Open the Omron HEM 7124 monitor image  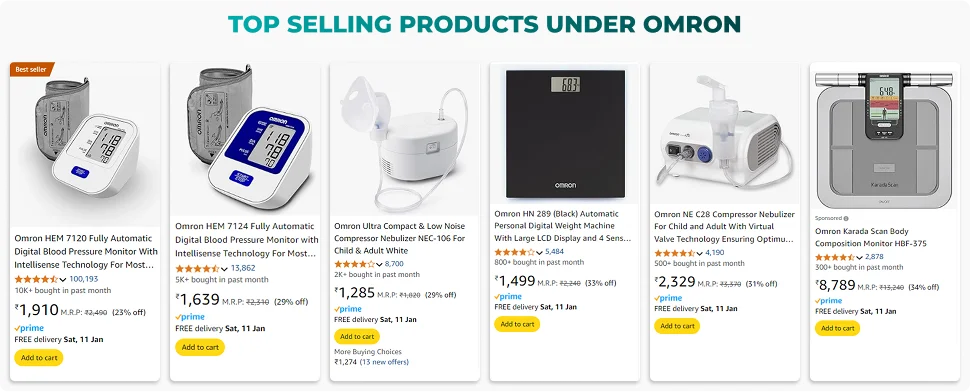[245, 137]
